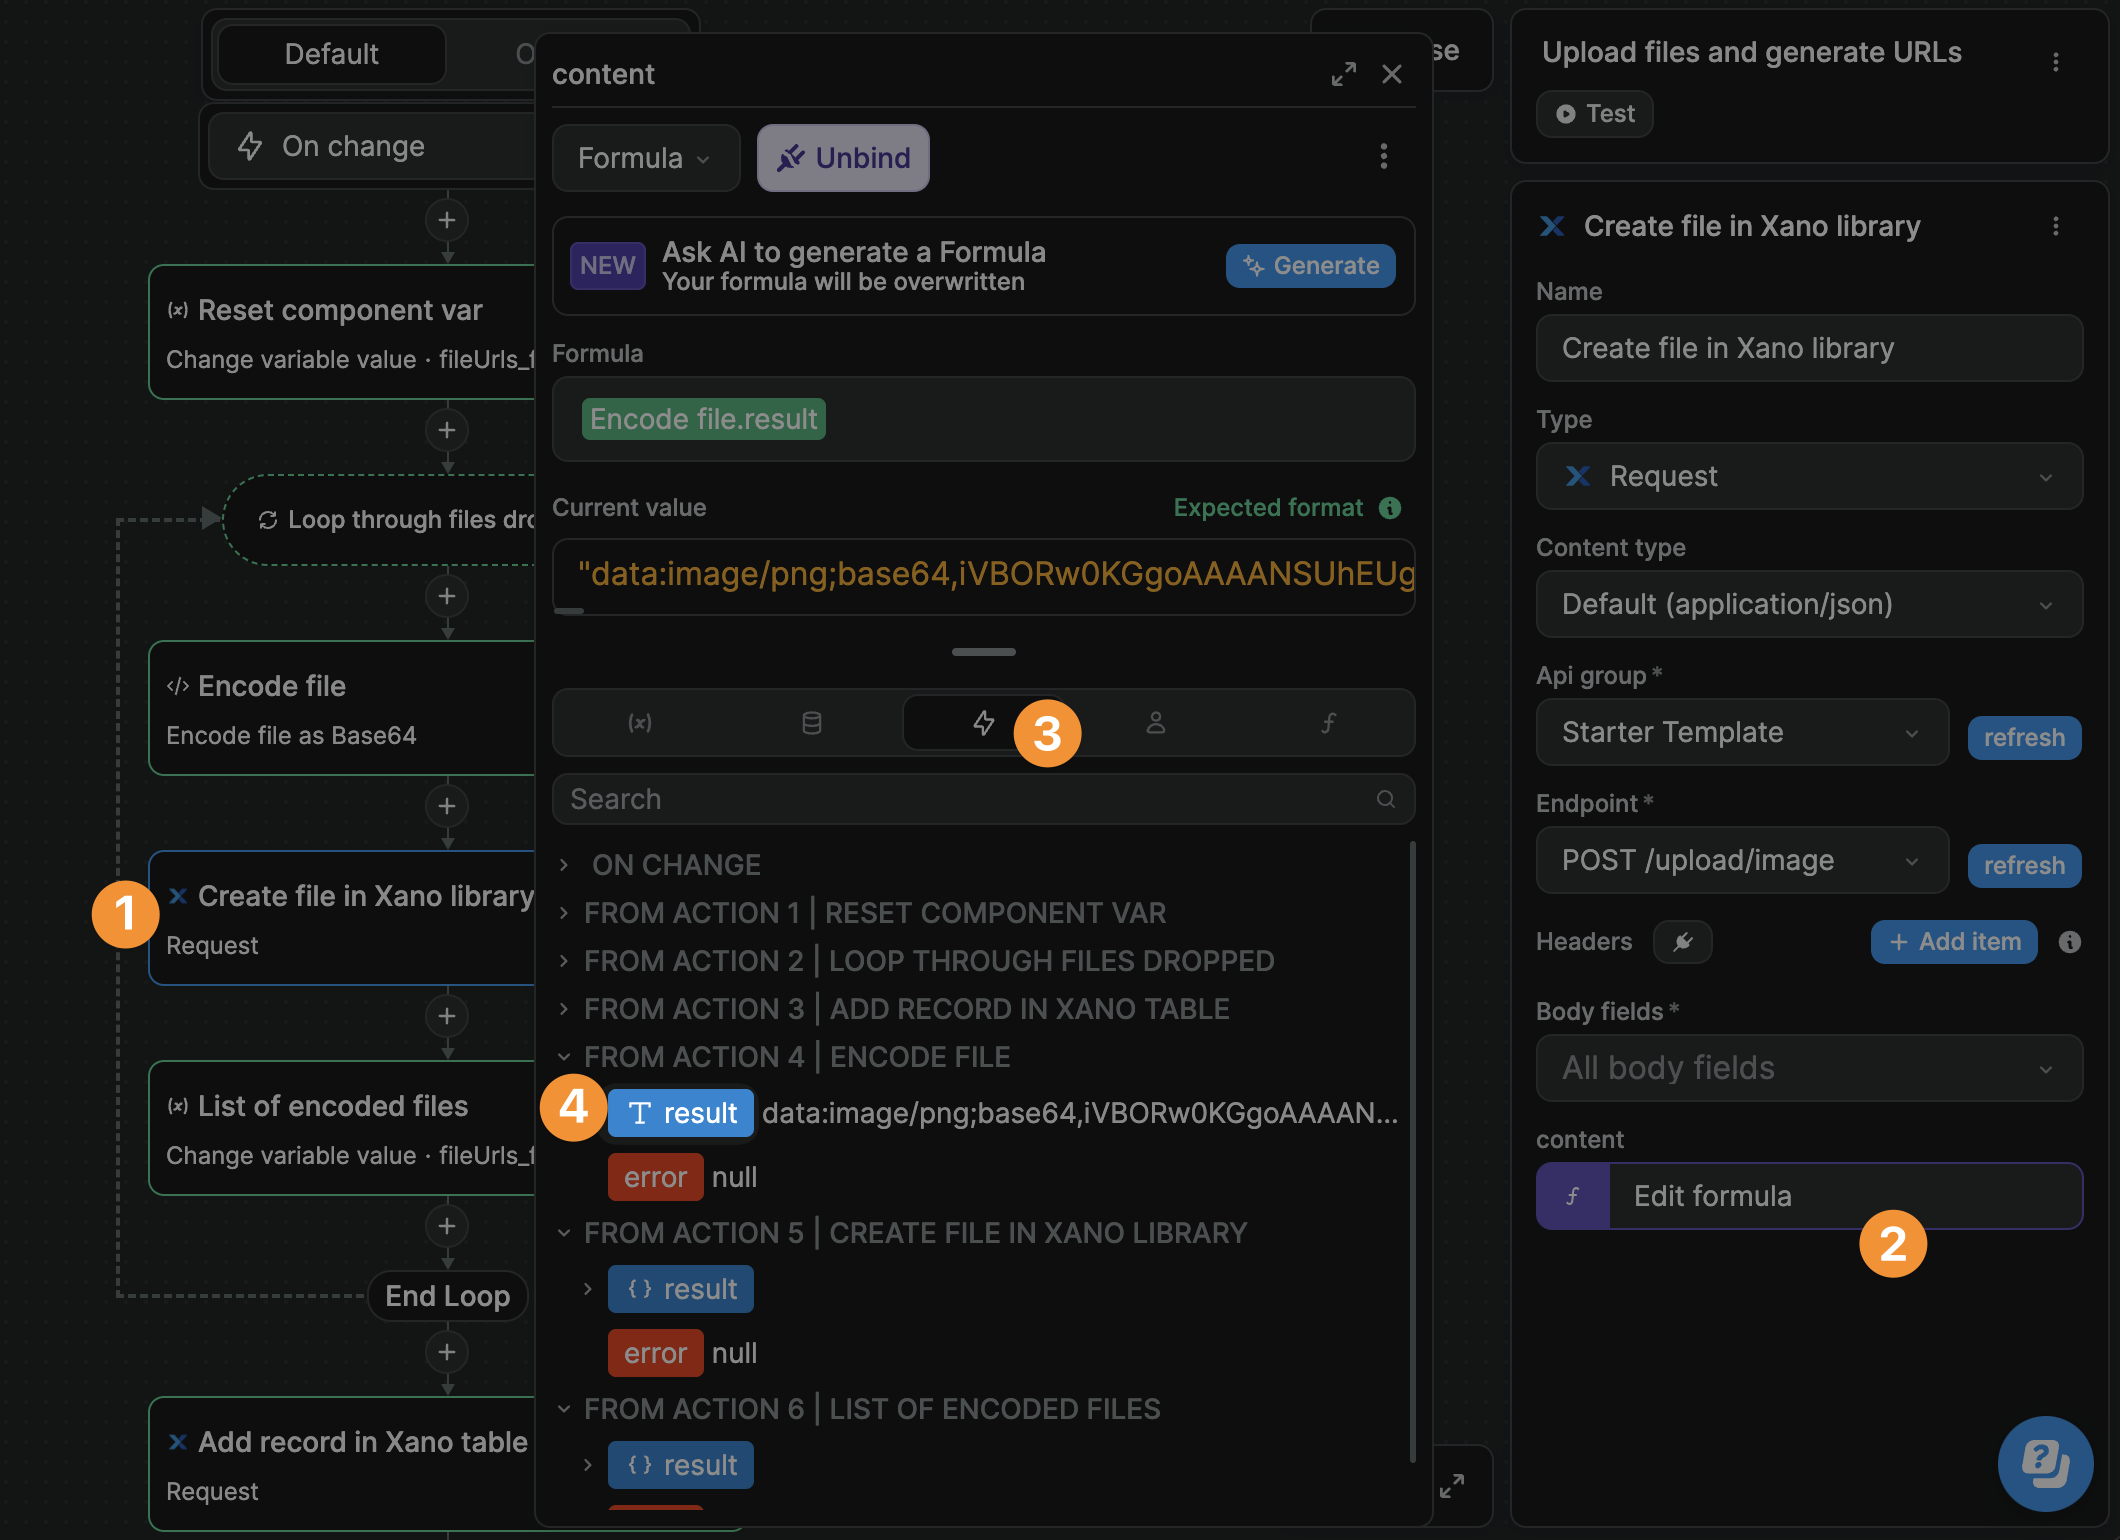Viewport: 2120px width, 1540px height.
Task: Open Create file in Xano library options menu
Action: click(2056, 227)
